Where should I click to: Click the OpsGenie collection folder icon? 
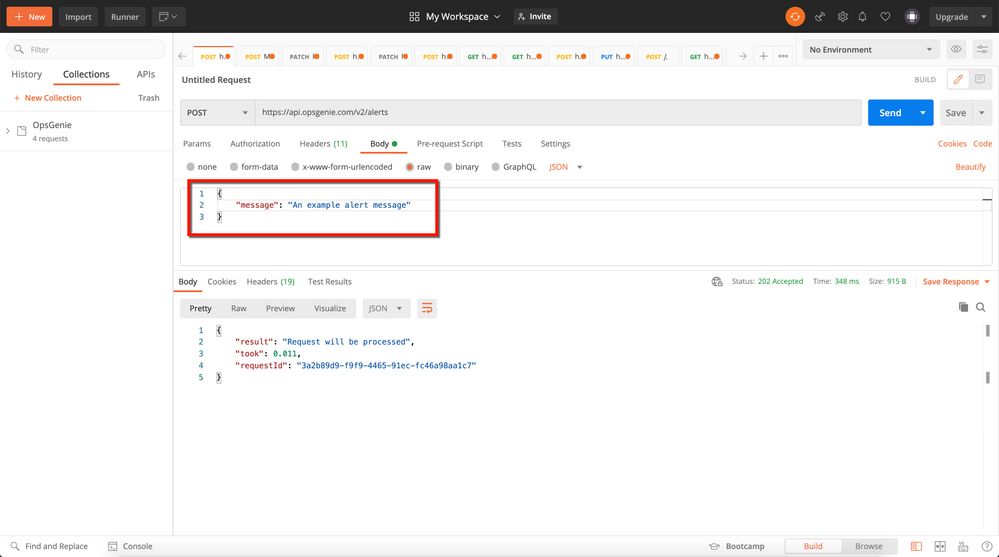pyautogui.click(x=22, y=131)
